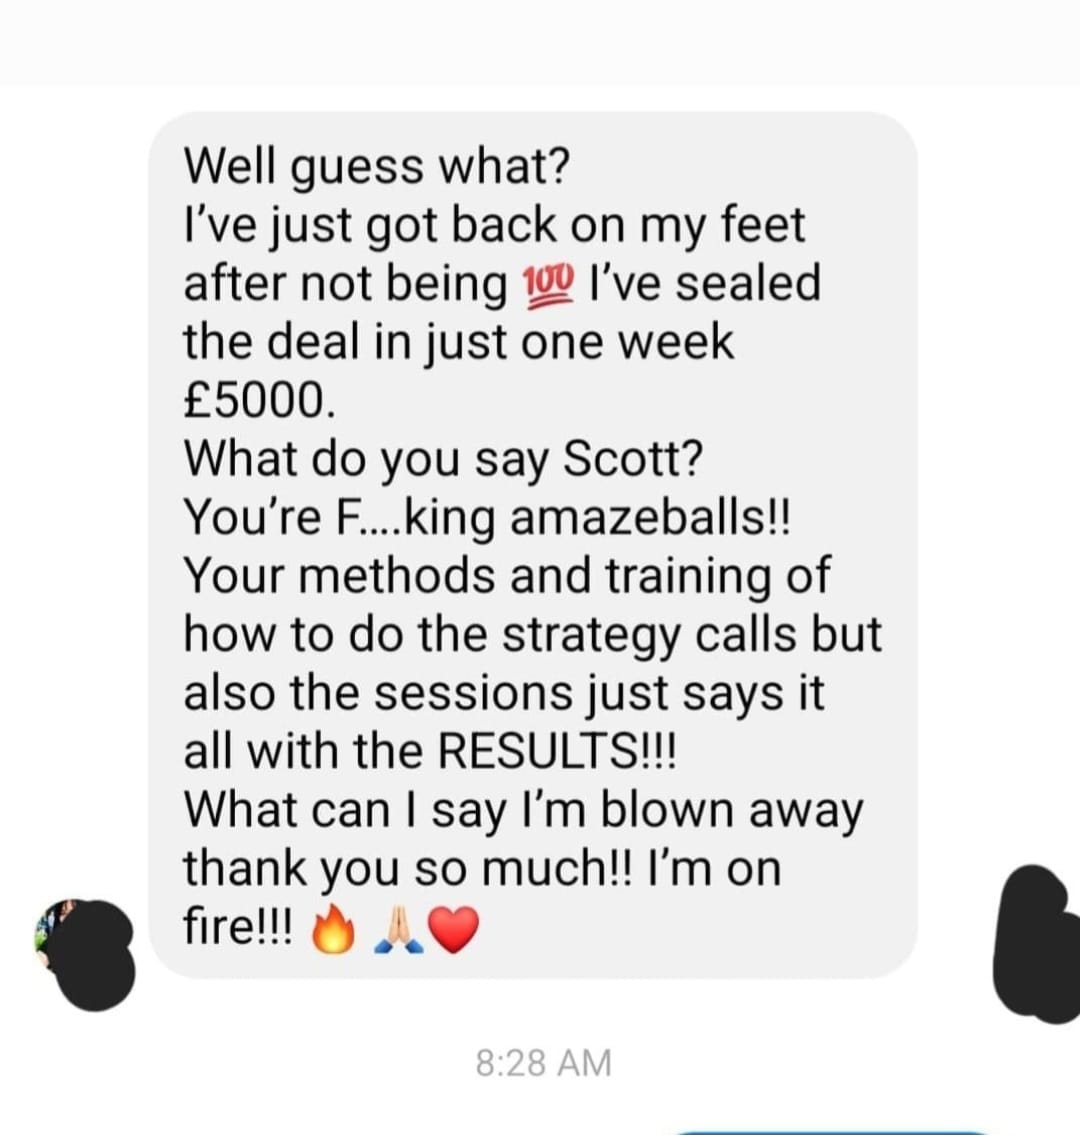Tap the red 100 emoji in message
The width and height of the screenshot is (1080, 1135).
coord(549,284)
